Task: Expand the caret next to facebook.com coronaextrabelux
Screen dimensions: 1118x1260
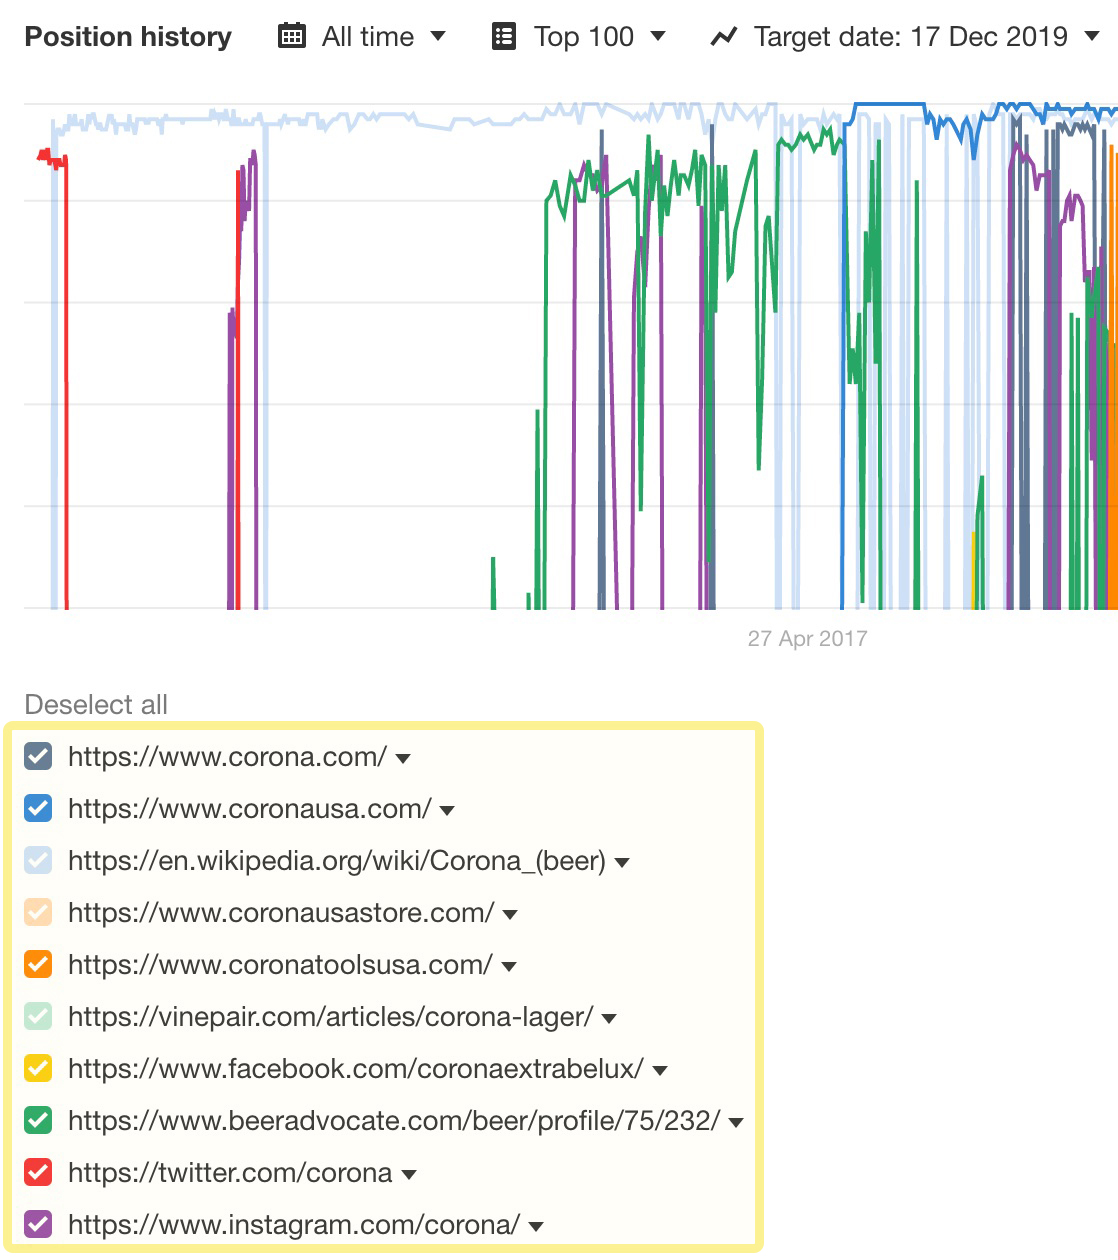Action: click(x=660, y=1071)
